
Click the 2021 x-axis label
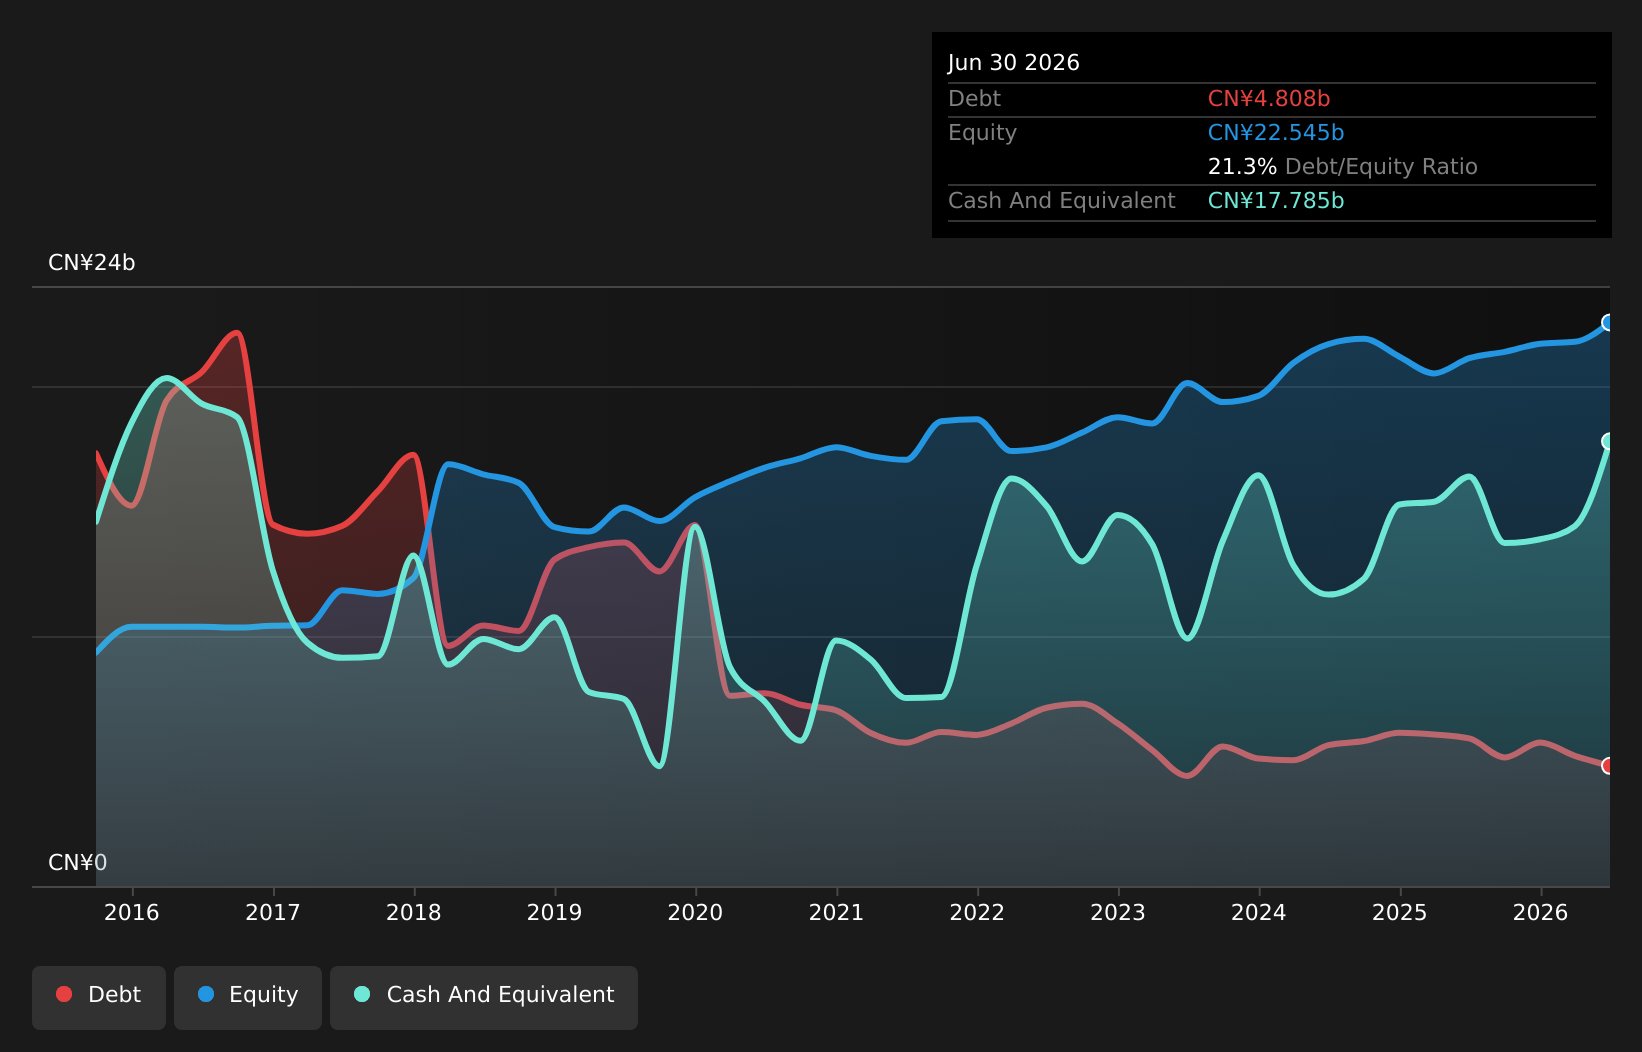tap(836, 912)
